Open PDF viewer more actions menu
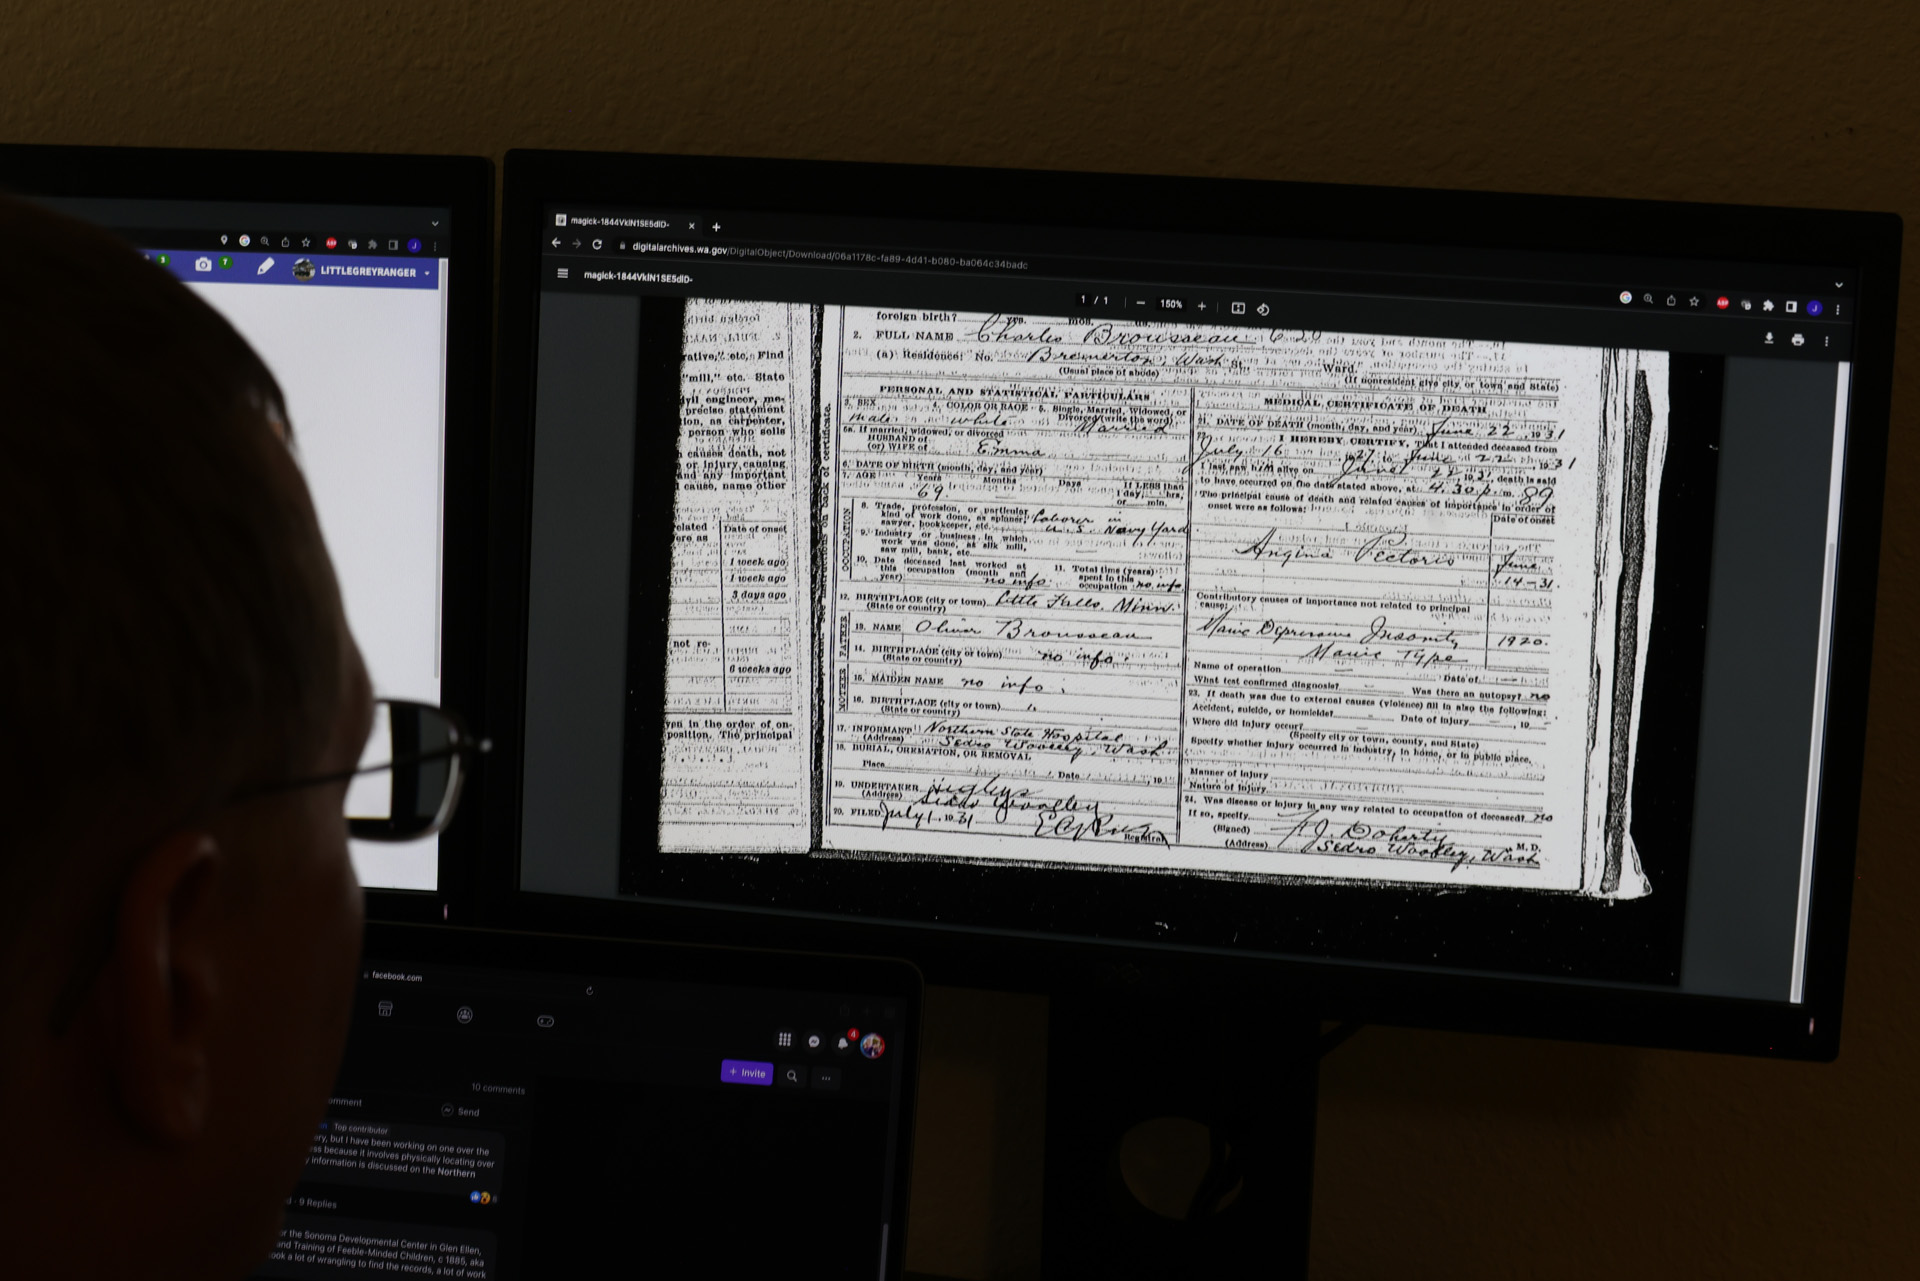The height and width of the screenshot is (1281, 1920). 1826,341
